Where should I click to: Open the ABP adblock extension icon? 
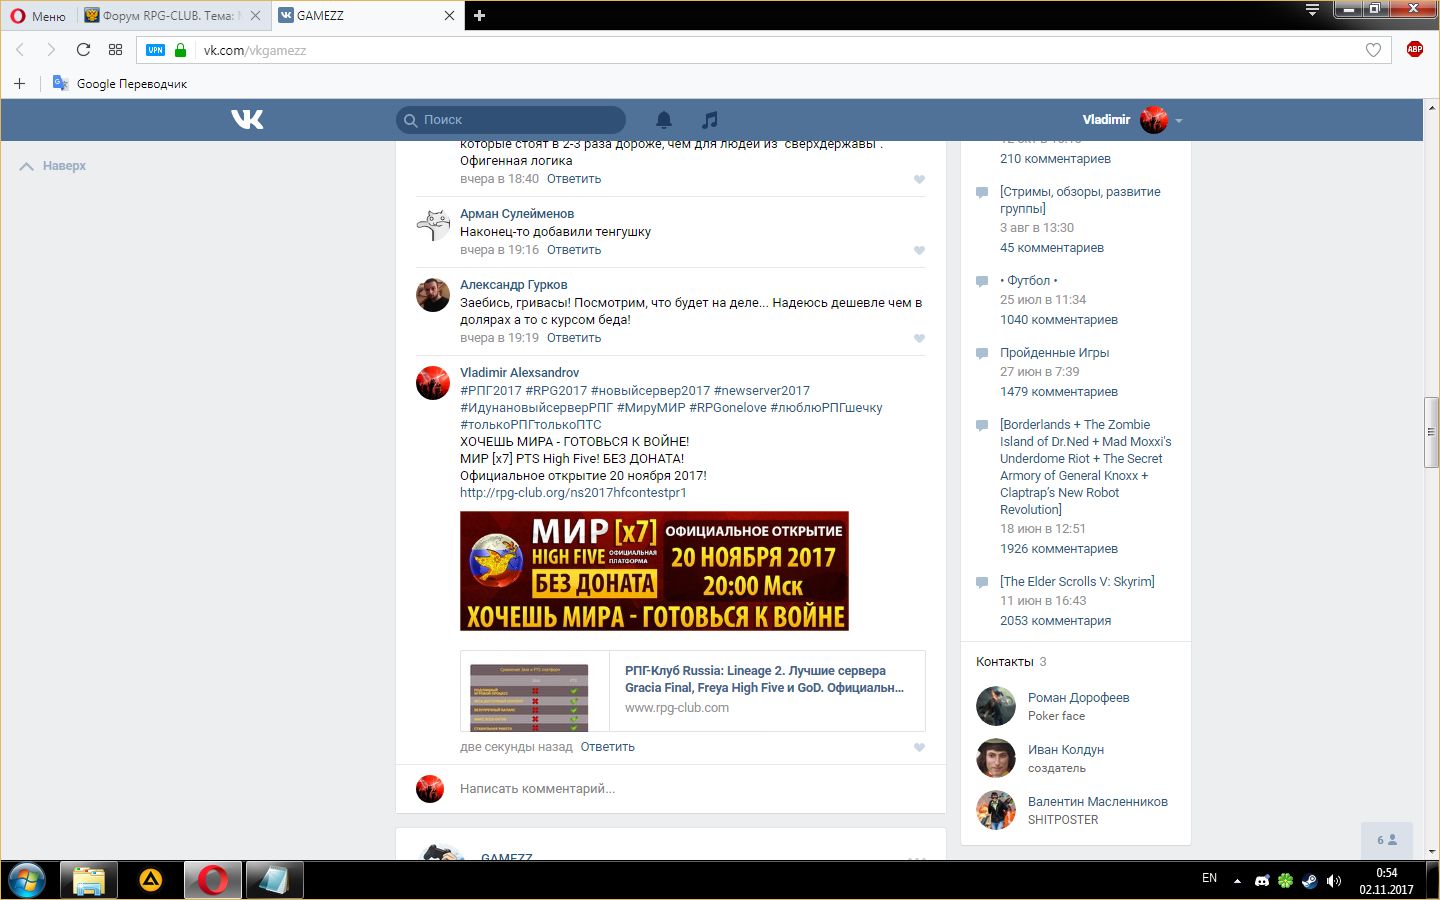click(x=1414, y=49)
